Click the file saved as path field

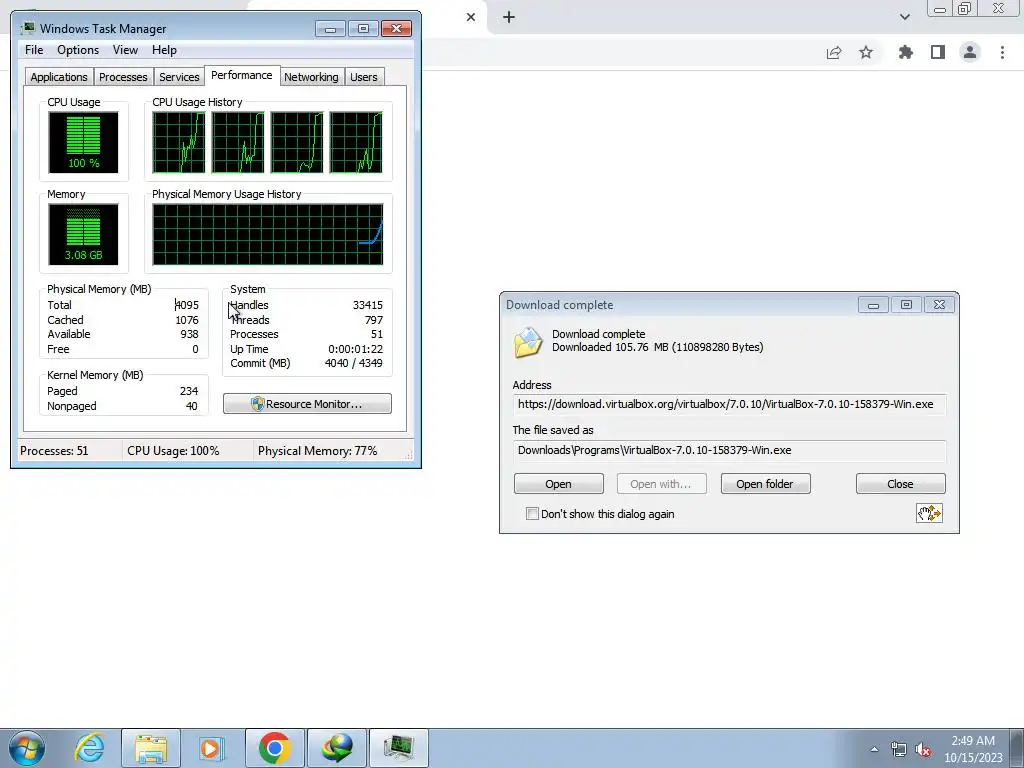coord(729,450)
